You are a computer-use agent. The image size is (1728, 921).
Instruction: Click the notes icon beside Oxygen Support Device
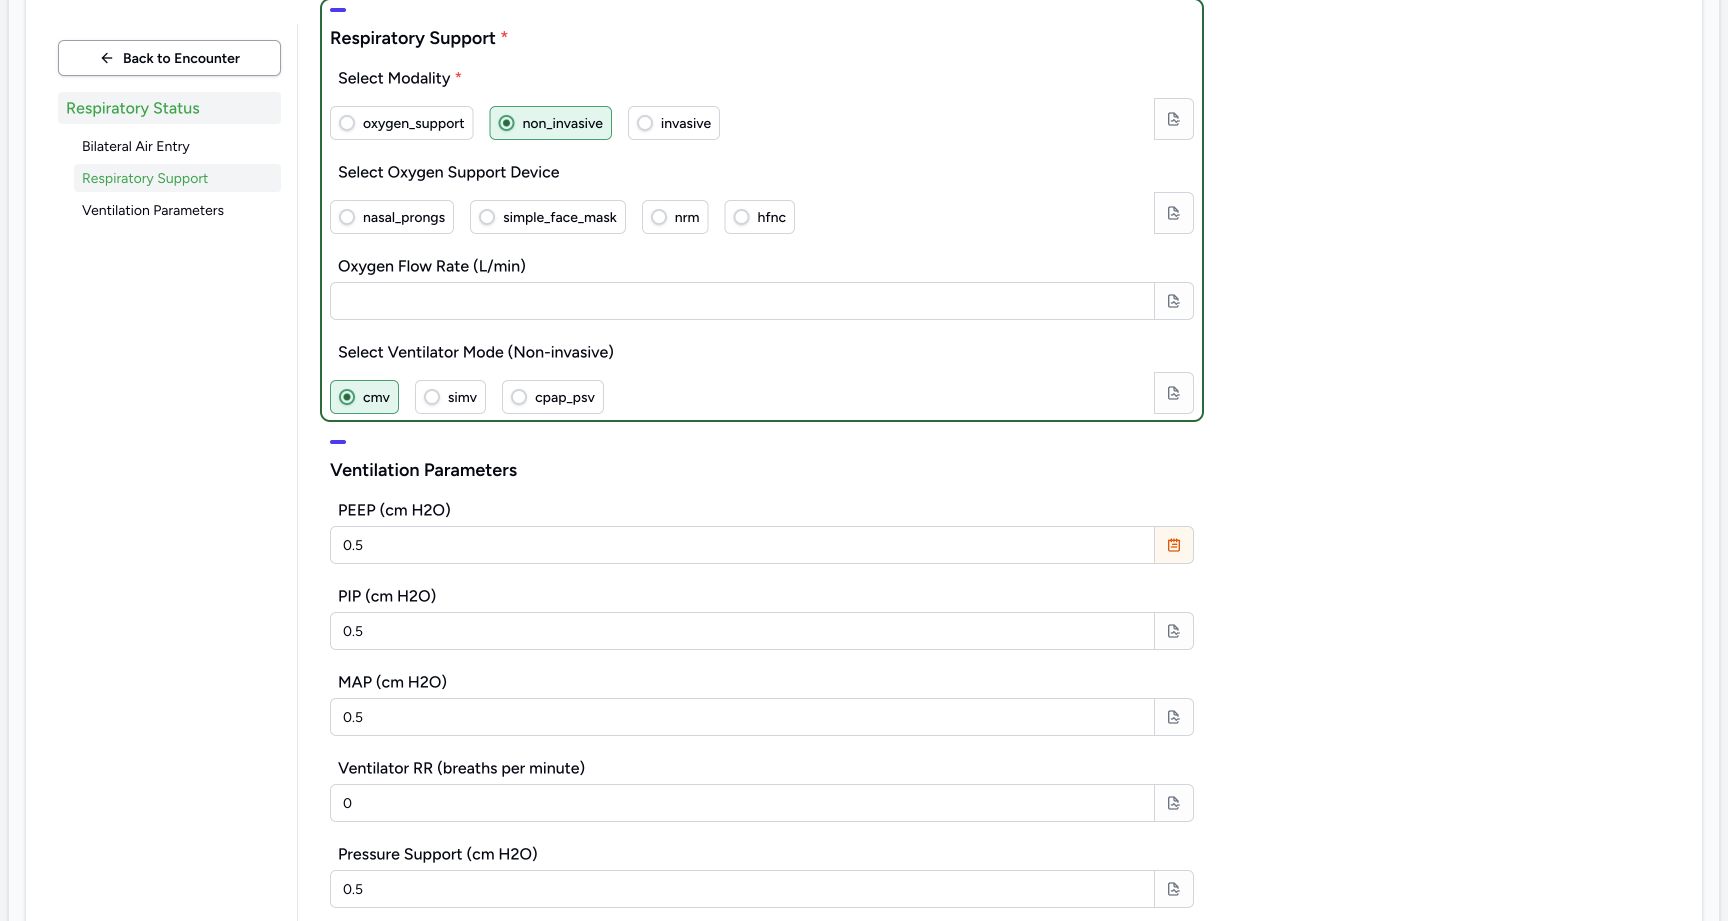[x=1174, y=213]
